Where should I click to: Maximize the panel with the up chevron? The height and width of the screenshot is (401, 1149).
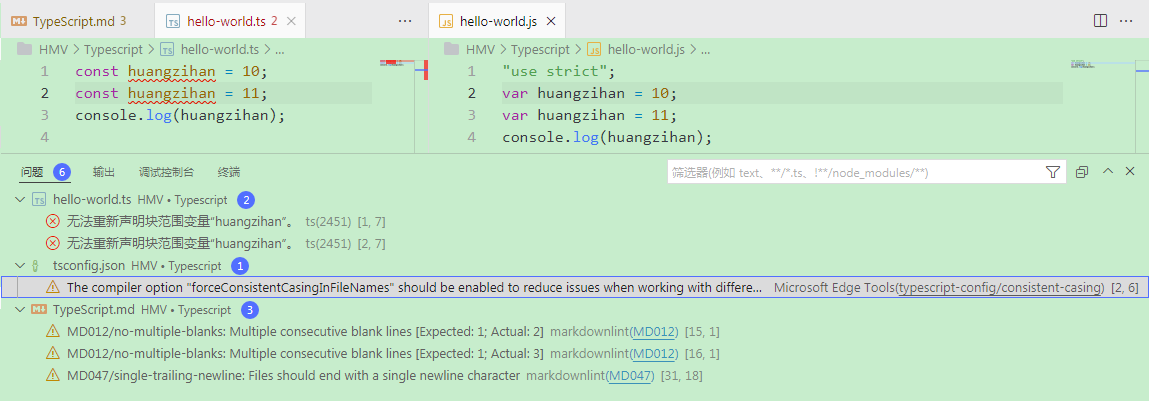(x=1108, y=172)
